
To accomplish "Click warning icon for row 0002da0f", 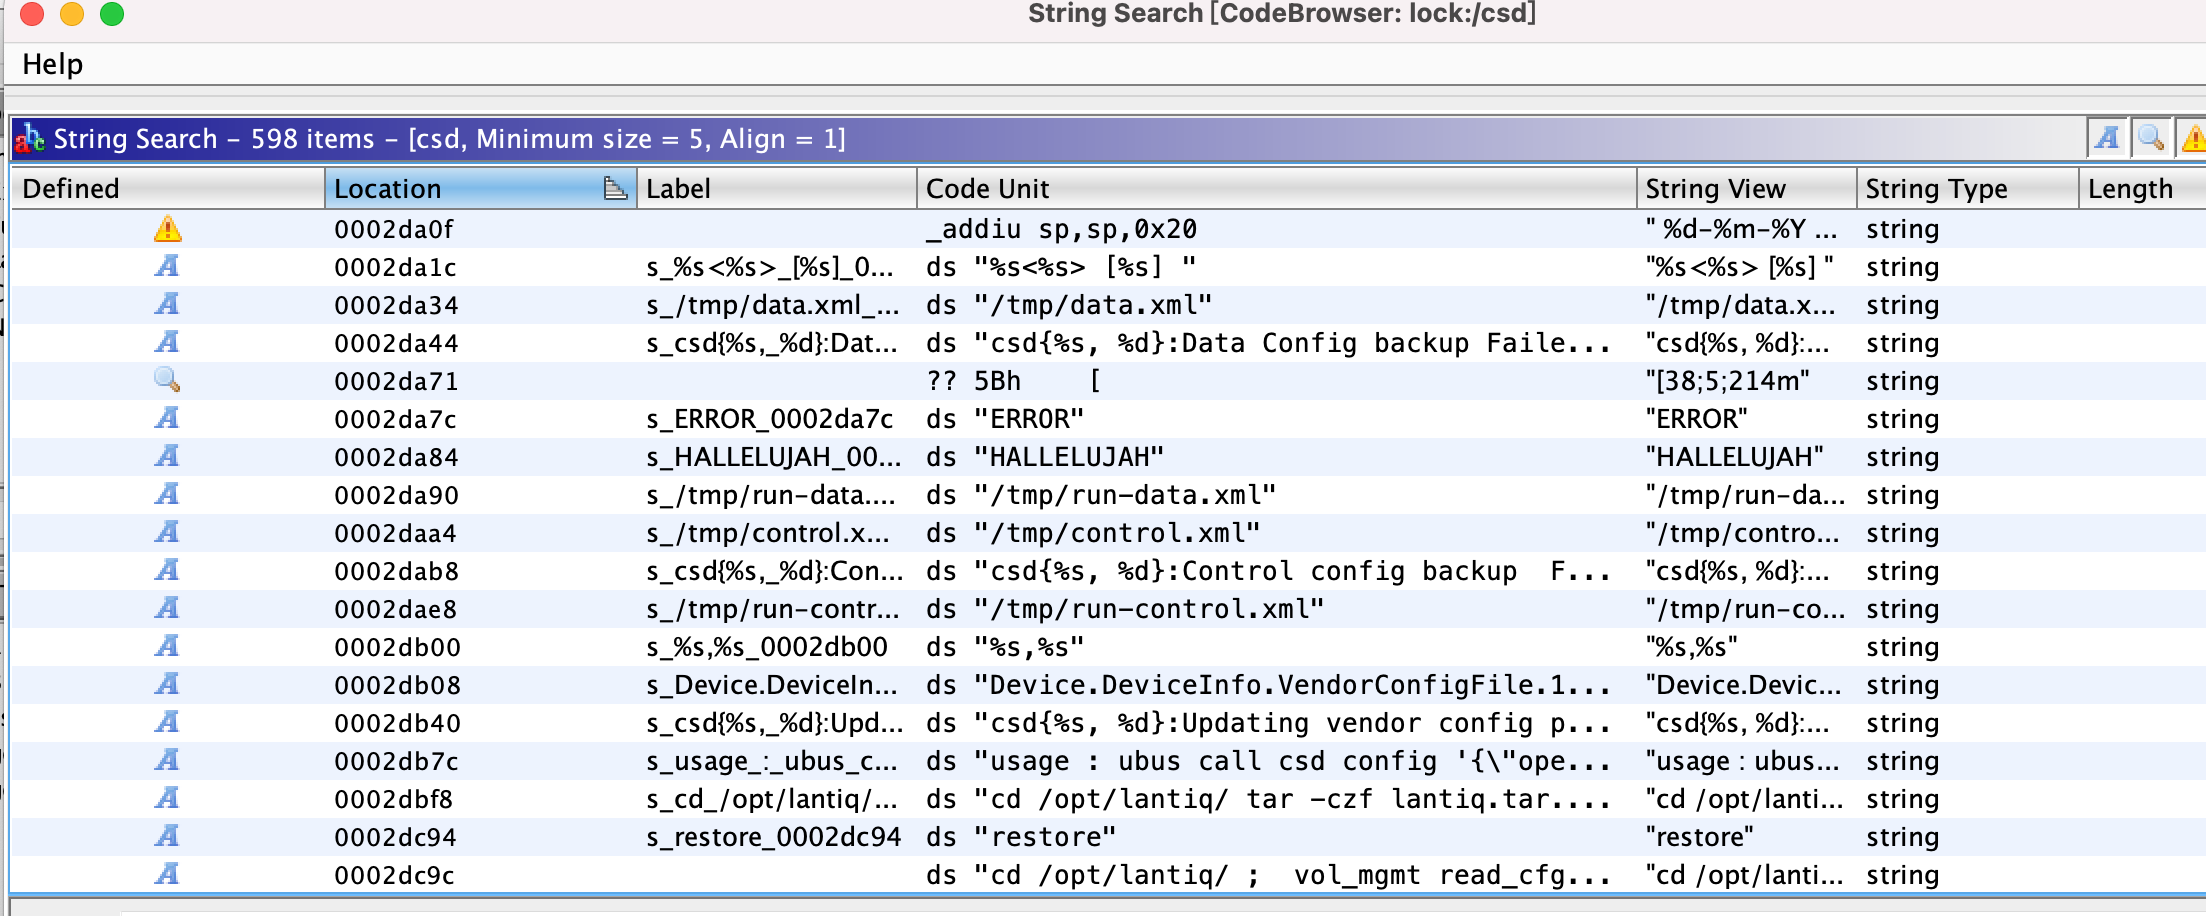I will (x=168, y=229).
